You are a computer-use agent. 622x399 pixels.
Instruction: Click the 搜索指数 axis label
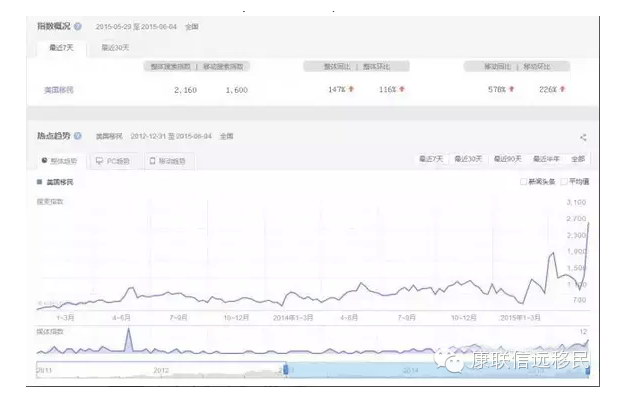[x=50, y=202]
